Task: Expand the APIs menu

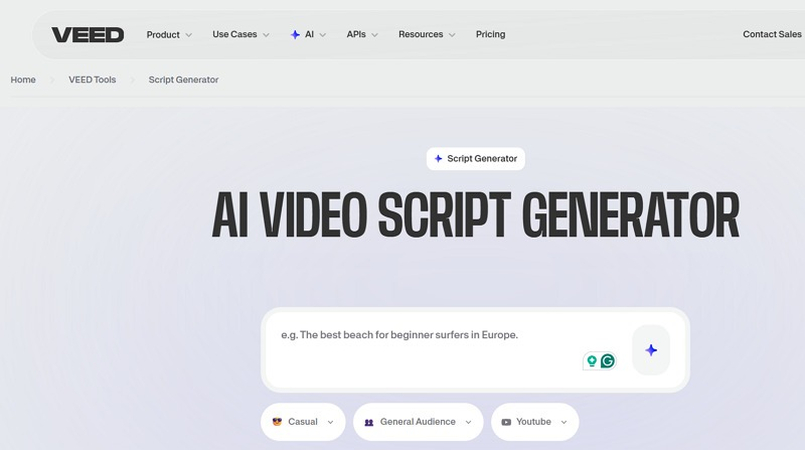Action: point(362,35)
